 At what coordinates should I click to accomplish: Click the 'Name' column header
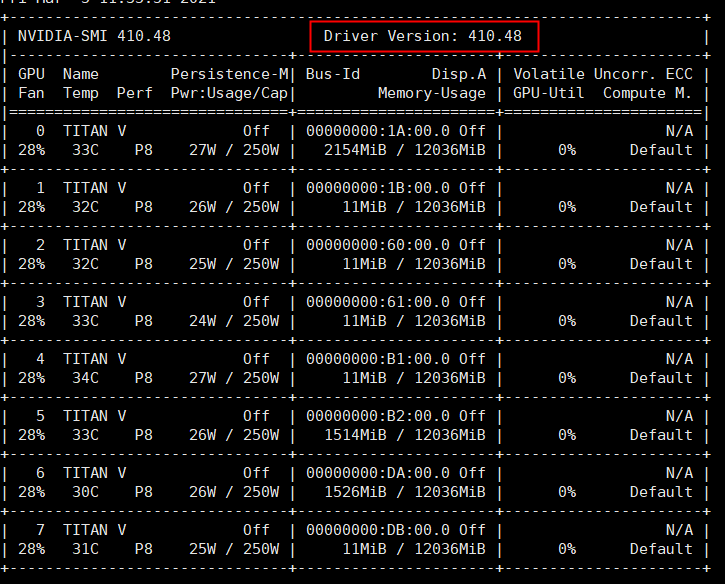coord(81,74)
